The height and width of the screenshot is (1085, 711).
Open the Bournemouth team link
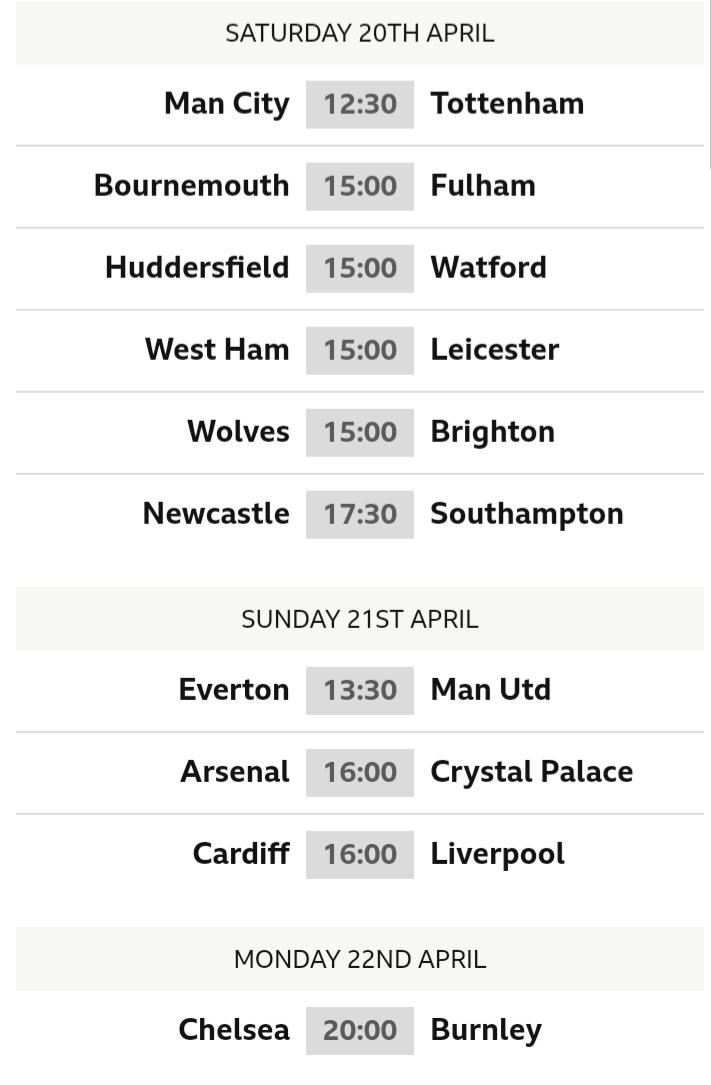pos(192,185)
